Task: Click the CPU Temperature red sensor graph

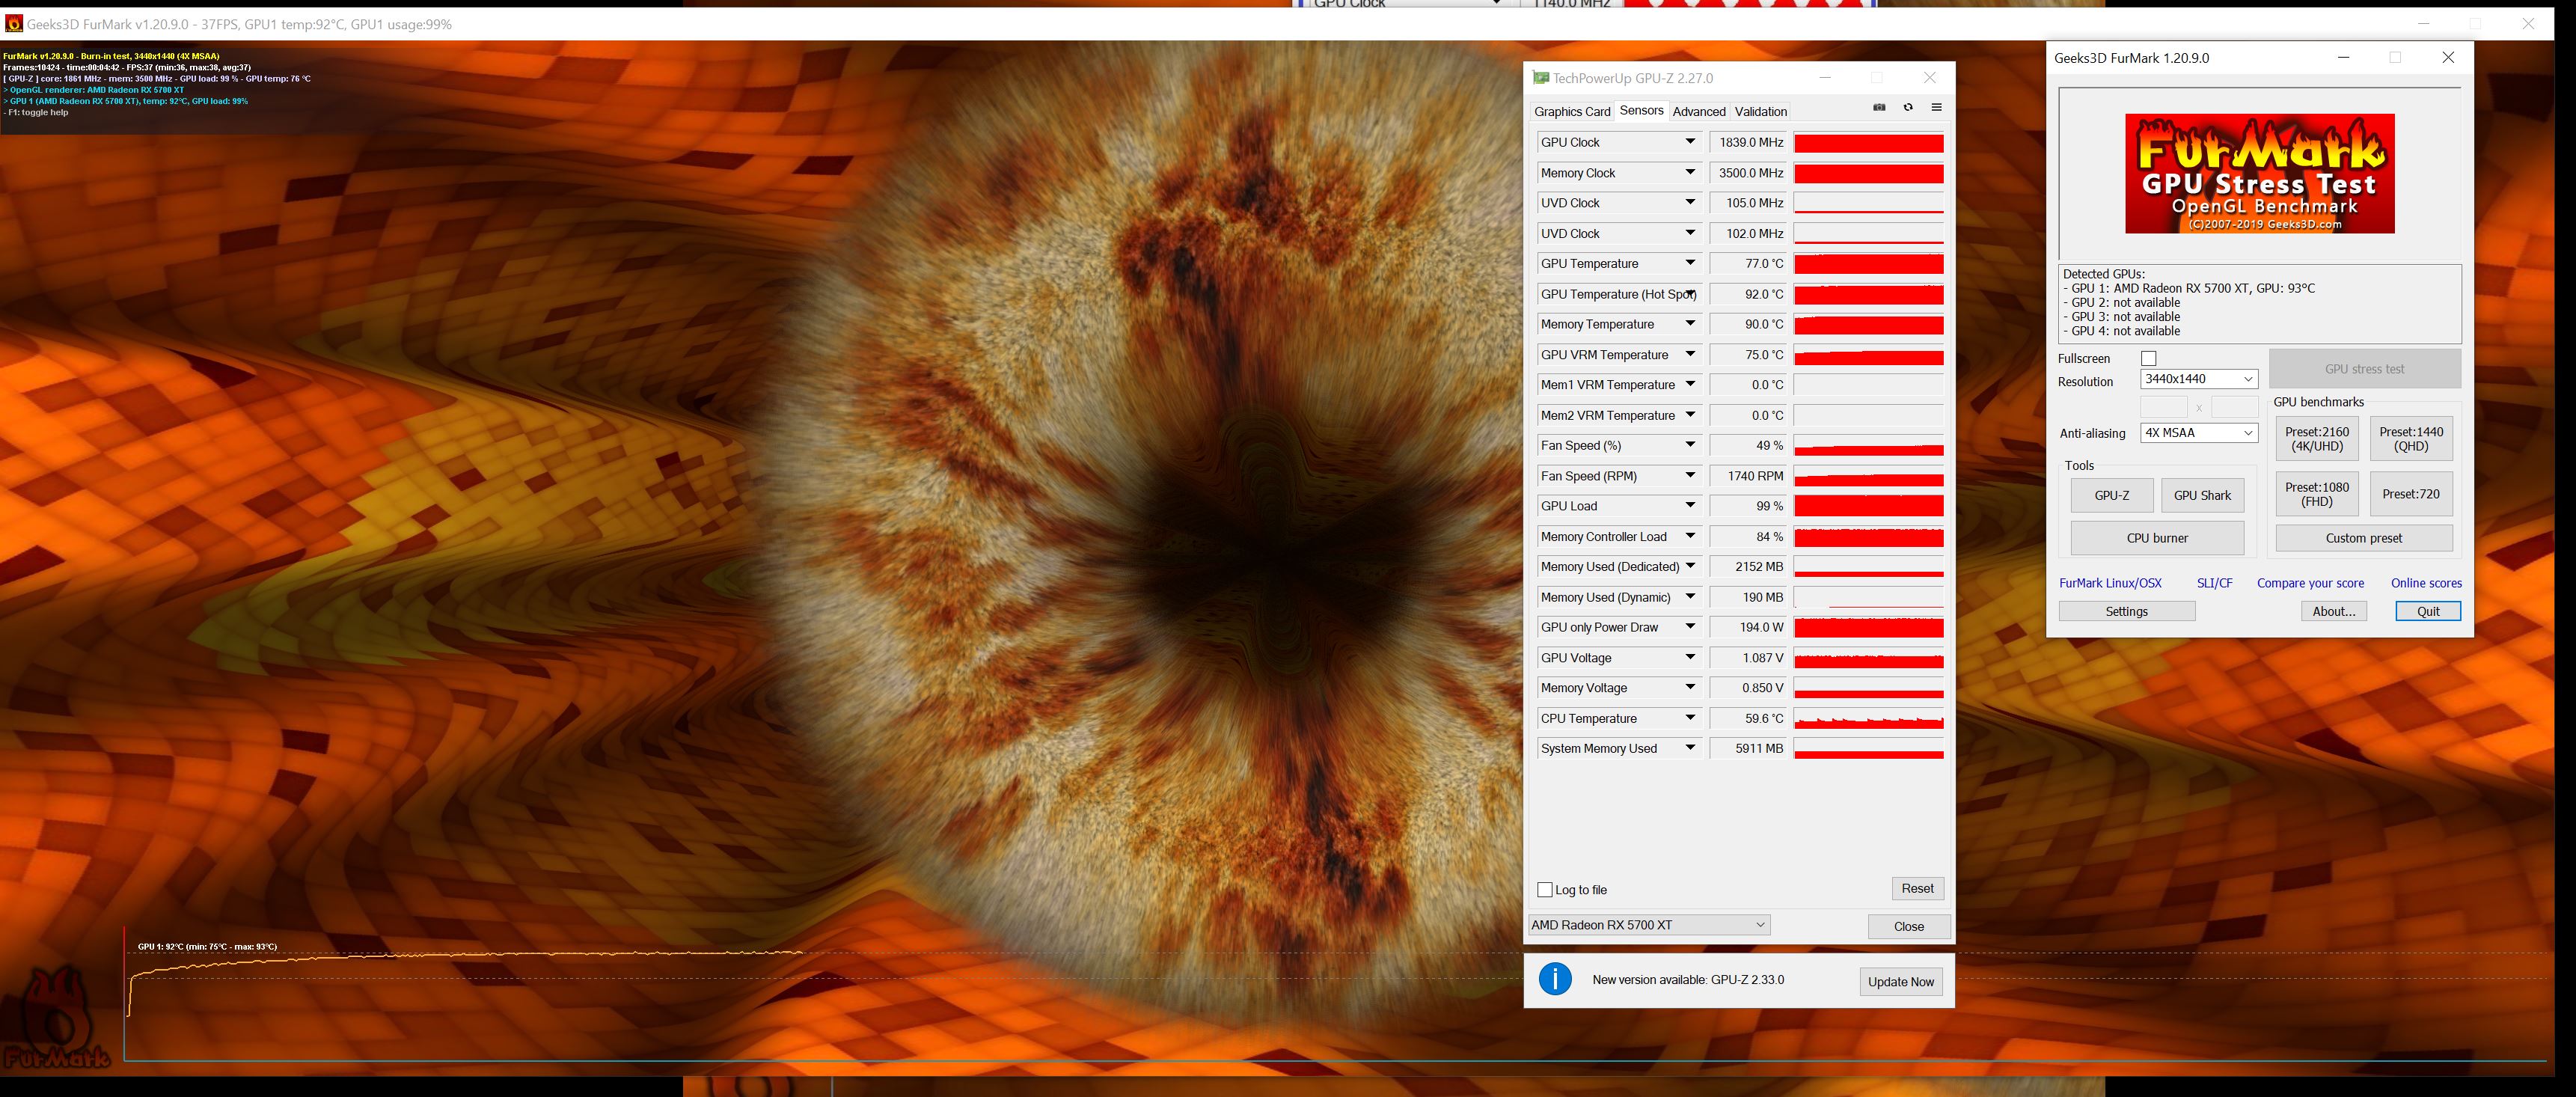Action: [1868, 719]
